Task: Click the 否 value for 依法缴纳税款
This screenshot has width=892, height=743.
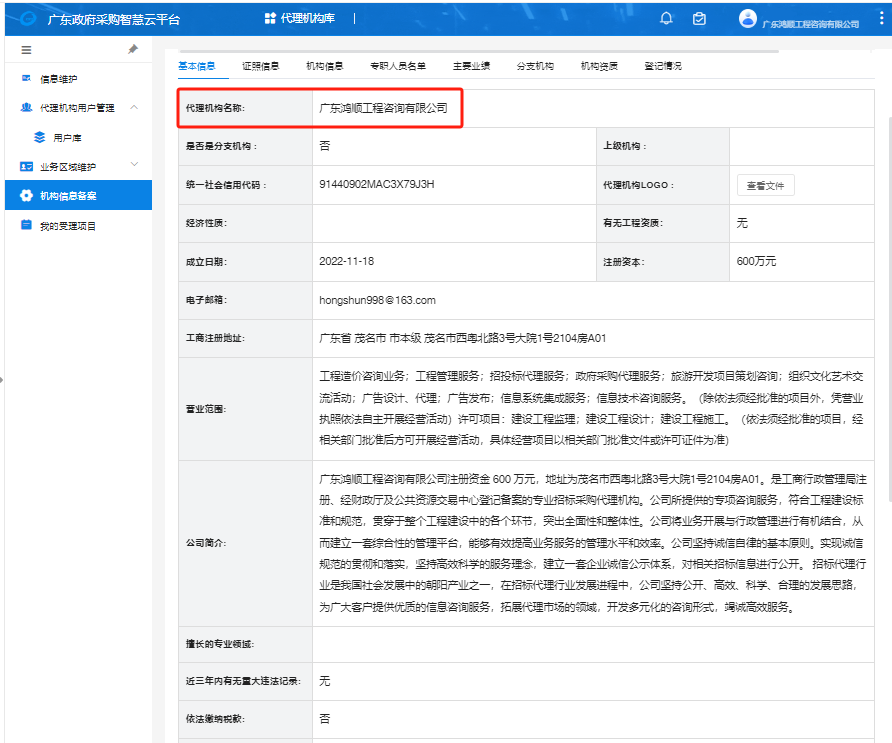Action: point(325,719)
